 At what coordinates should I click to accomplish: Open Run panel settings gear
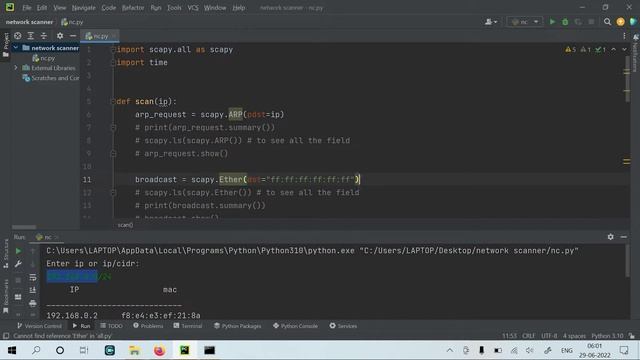point(611,237)
